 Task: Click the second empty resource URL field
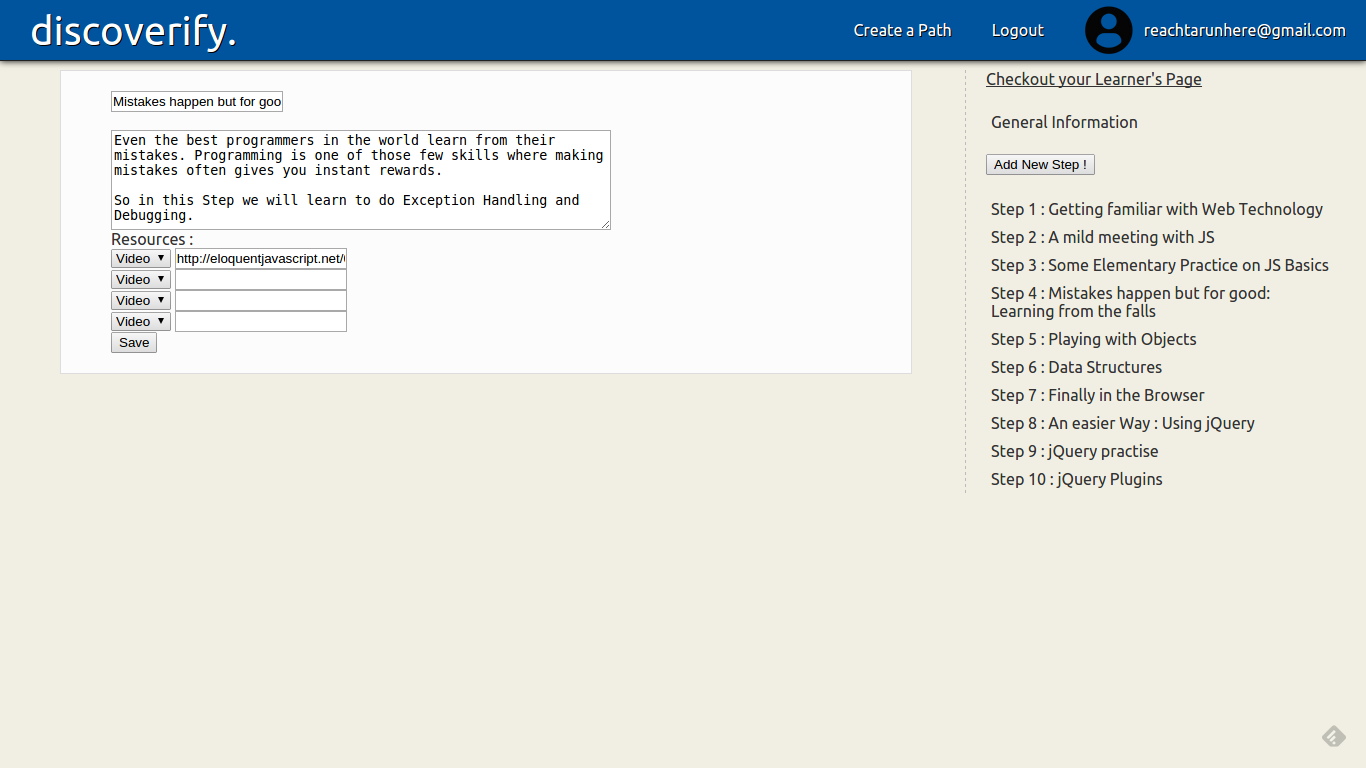[x=261, y=279]
